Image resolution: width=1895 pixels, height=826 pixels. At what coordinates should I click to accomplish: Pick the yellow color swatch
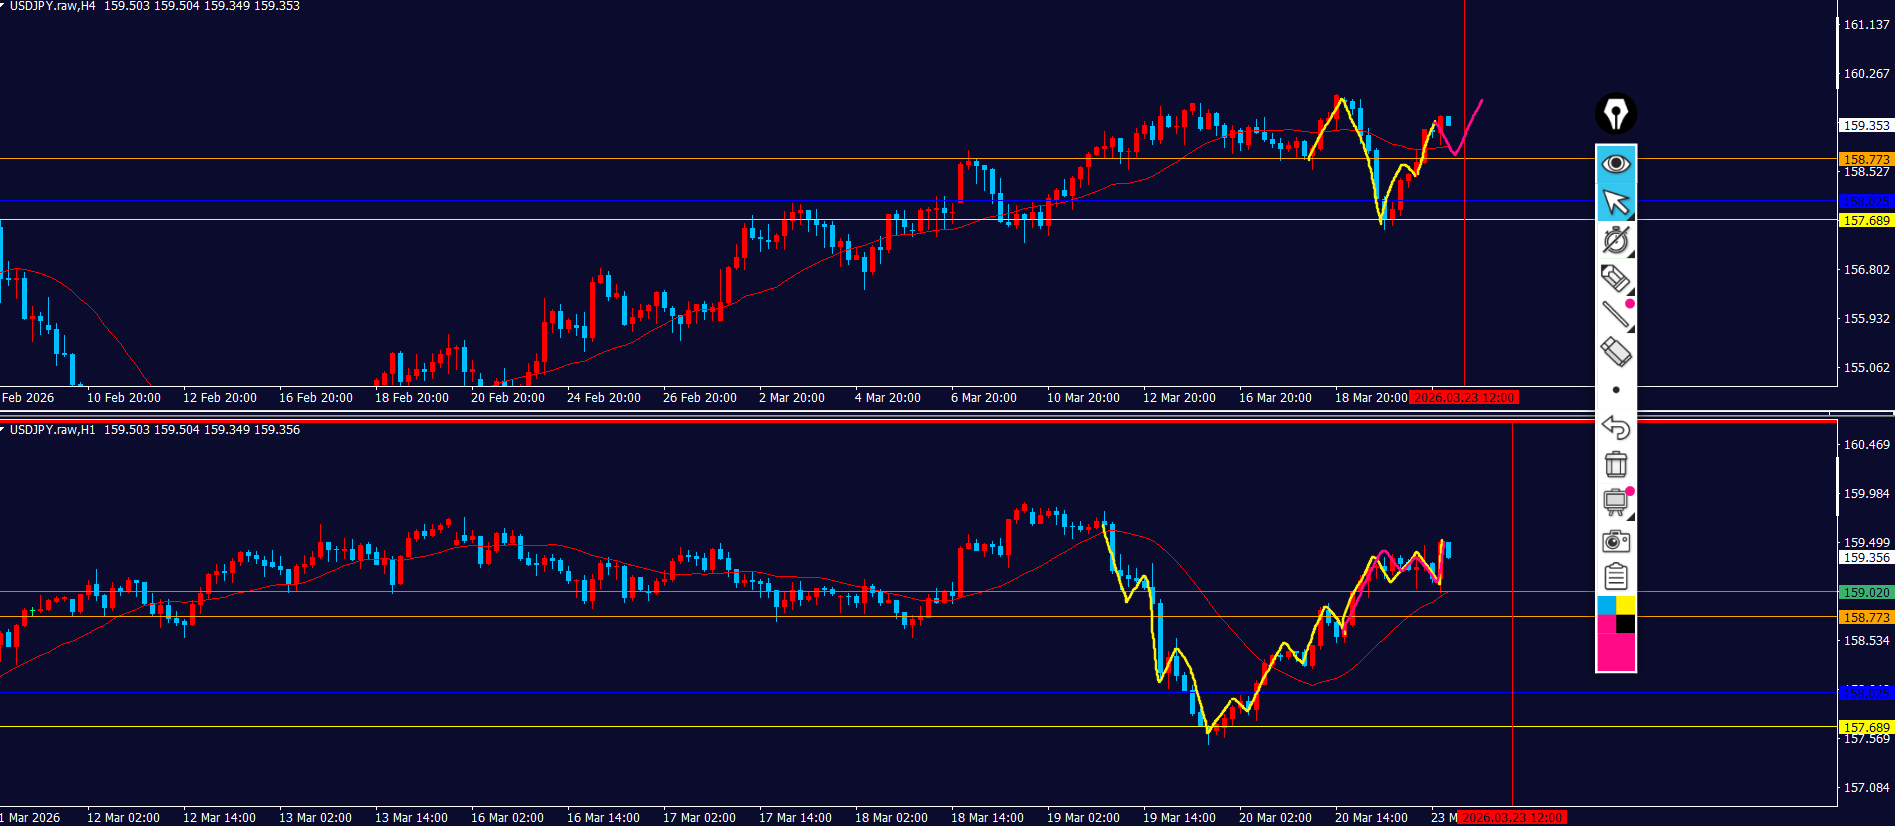(x=1626, y=605)
